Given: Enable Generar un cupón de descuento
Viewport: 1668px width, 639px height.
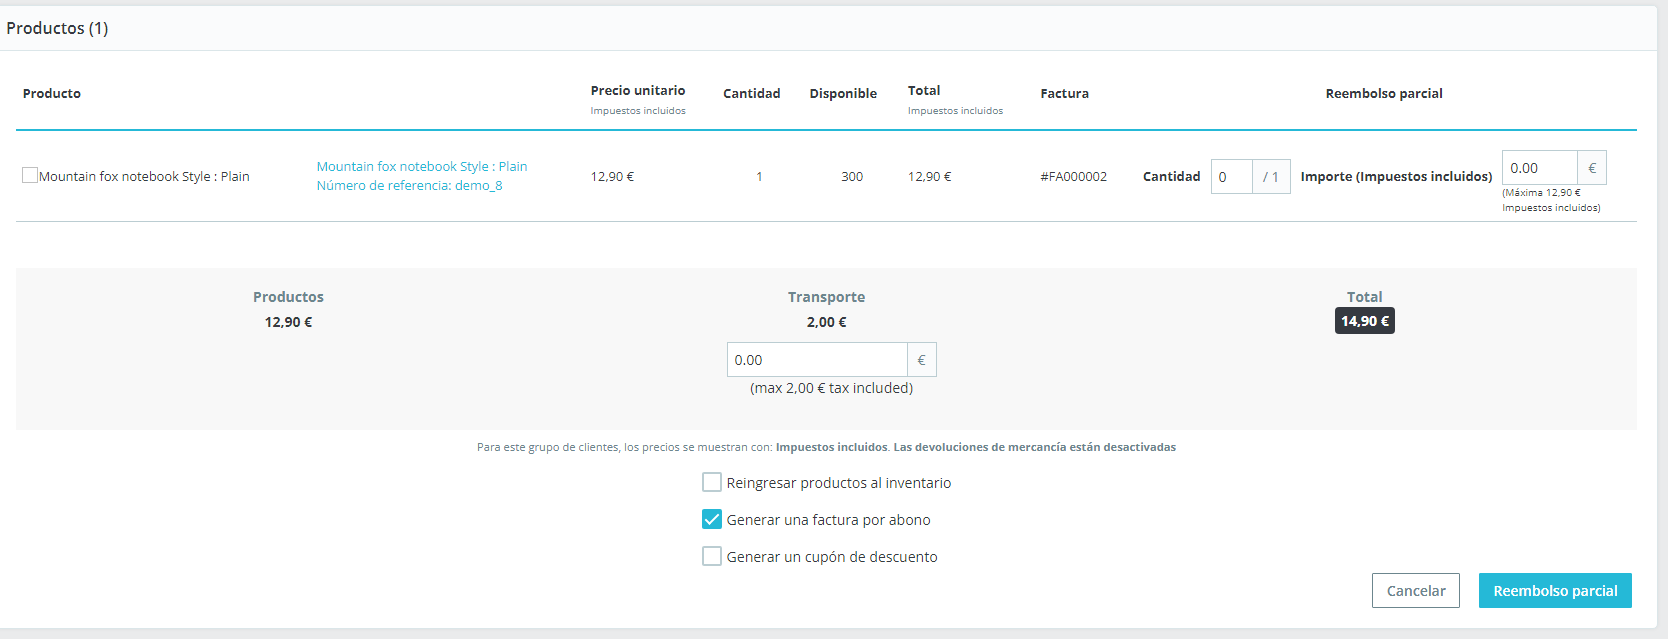Looking at the screenshot, I should 712,557.
